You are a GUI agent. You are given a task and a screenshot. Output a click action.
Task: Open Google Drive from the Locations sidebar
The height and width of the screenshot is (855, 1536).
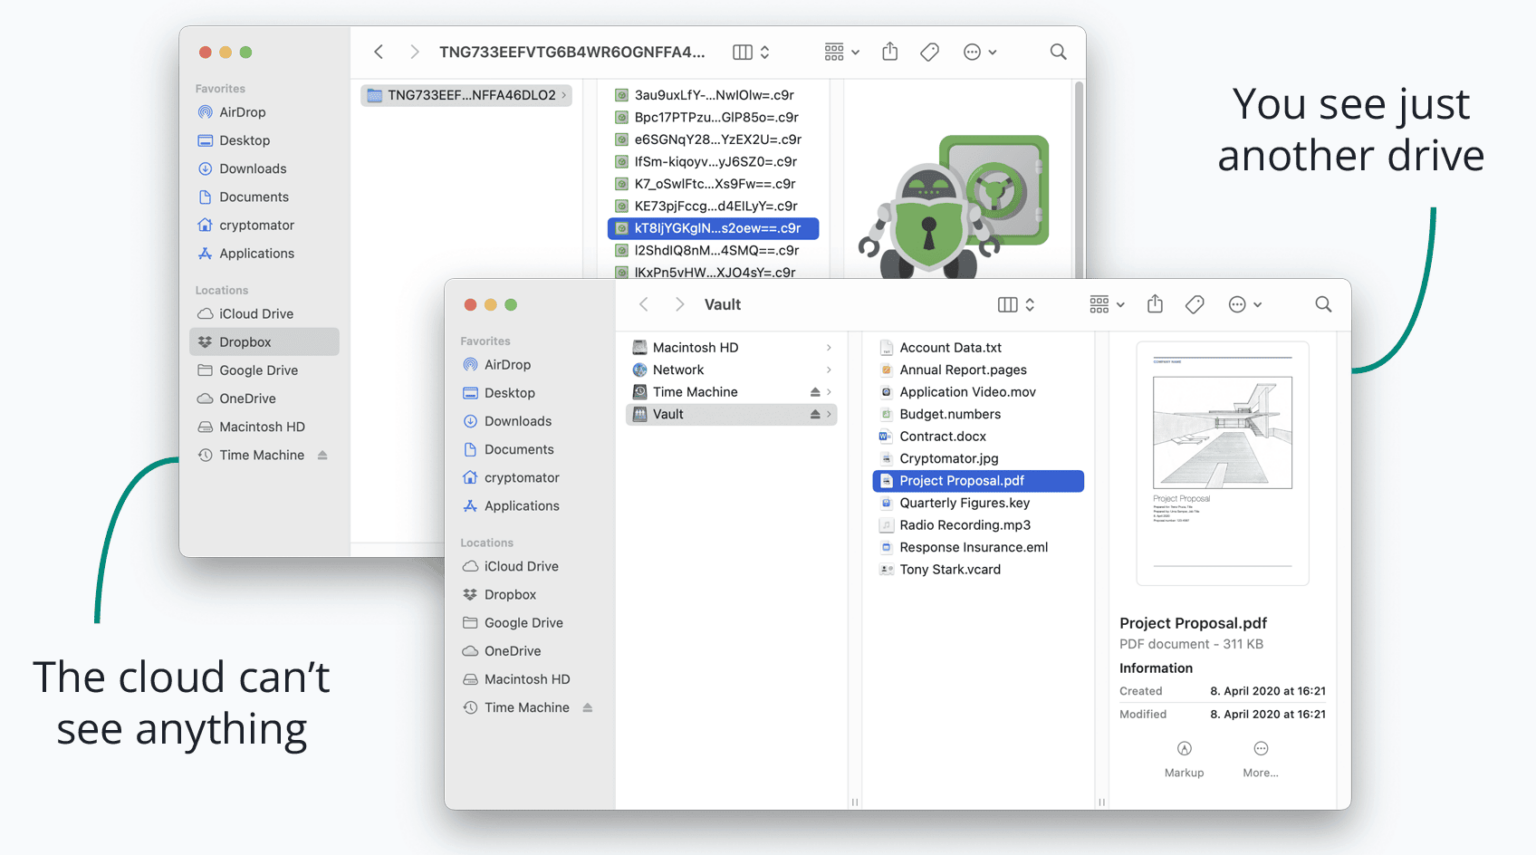pyautogui.click(x=522, y=622)
